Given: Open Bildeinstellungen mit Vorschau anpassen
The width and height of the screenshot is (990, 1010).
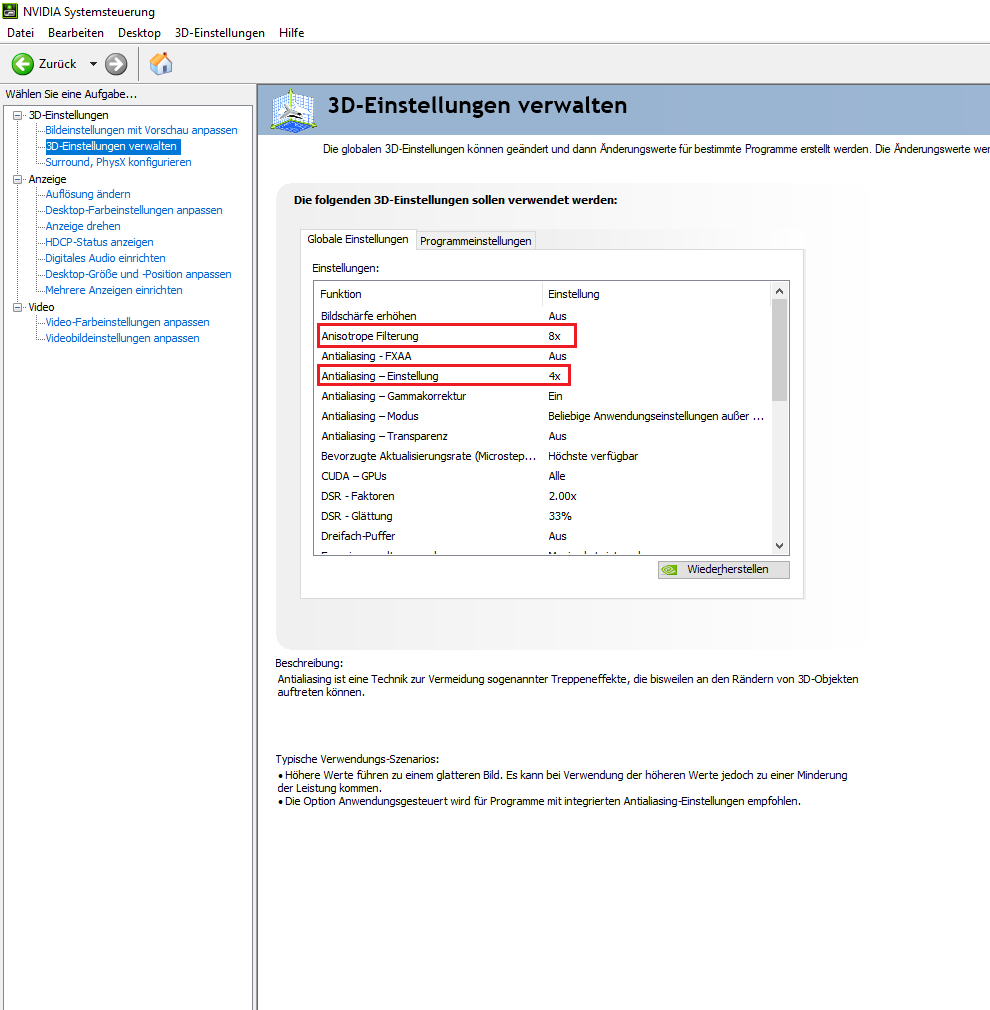Looking at the screenshot, I should tap(141, 130).
